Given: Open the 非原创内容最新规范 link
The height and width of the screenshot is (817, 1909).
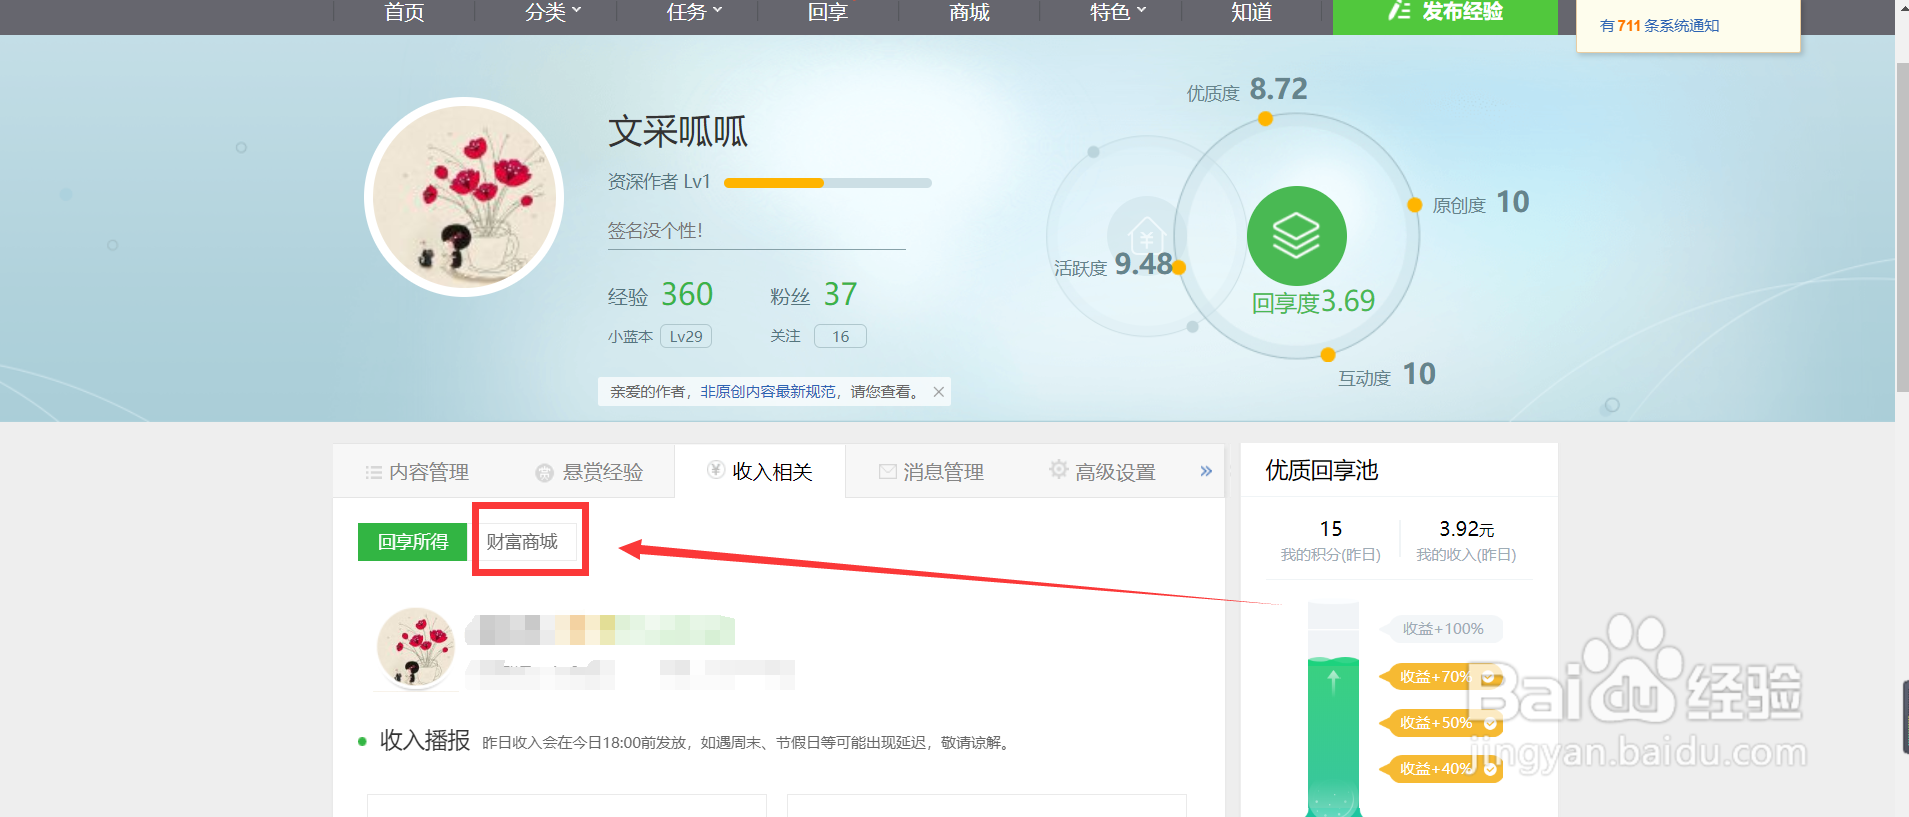Looking at the screenshot, I should click(767, 392).
